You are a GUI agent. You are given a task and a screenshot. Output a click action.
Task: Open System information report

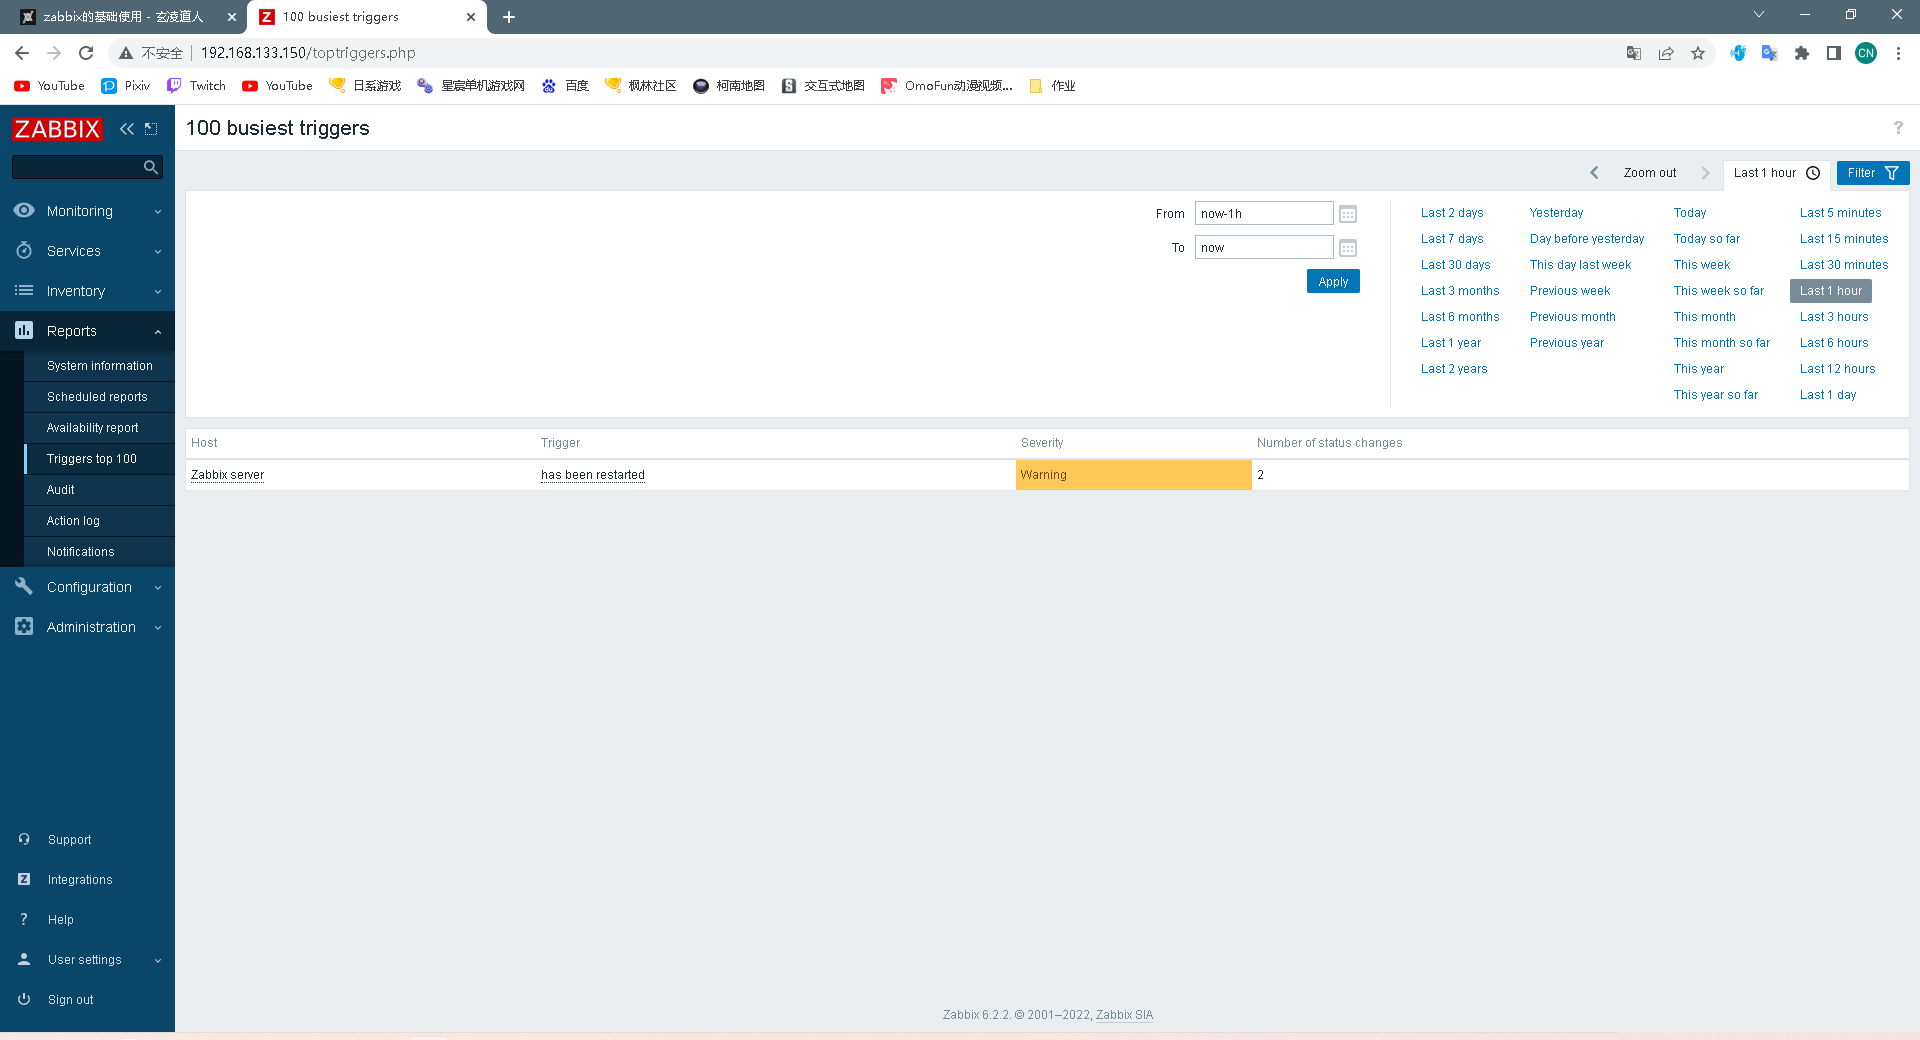pyautogui.click(x=99, y=366)
